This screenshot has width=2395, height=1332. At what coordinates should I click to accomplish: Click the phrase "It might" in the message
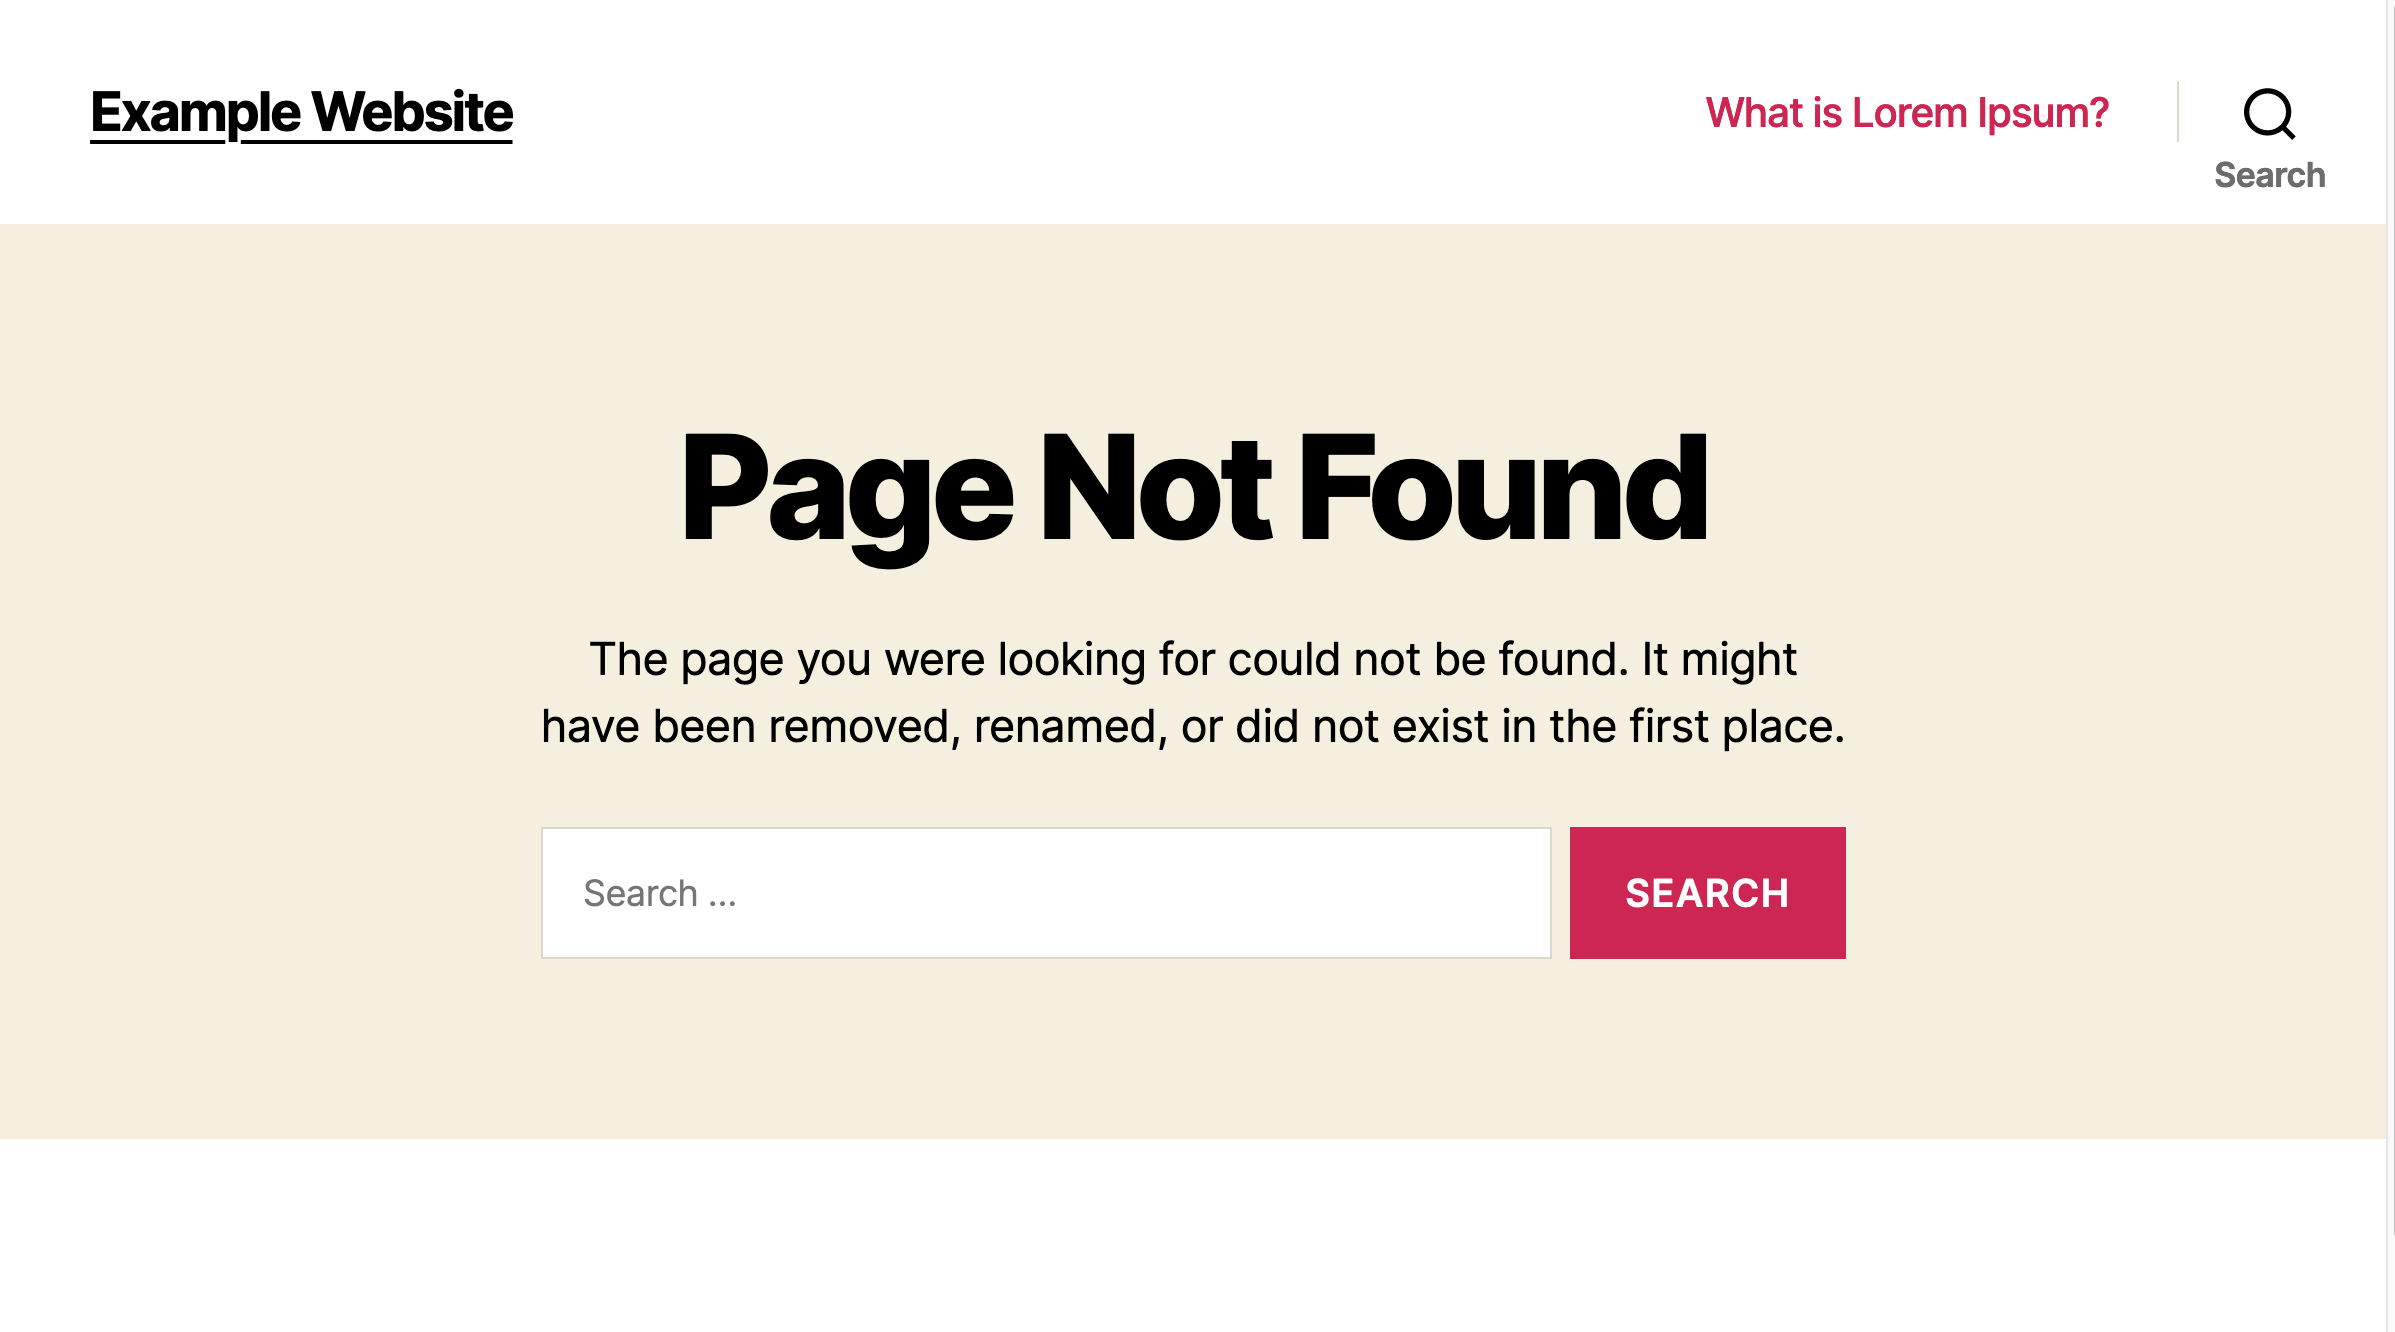pyautogui.click(x=1719, y=660)
